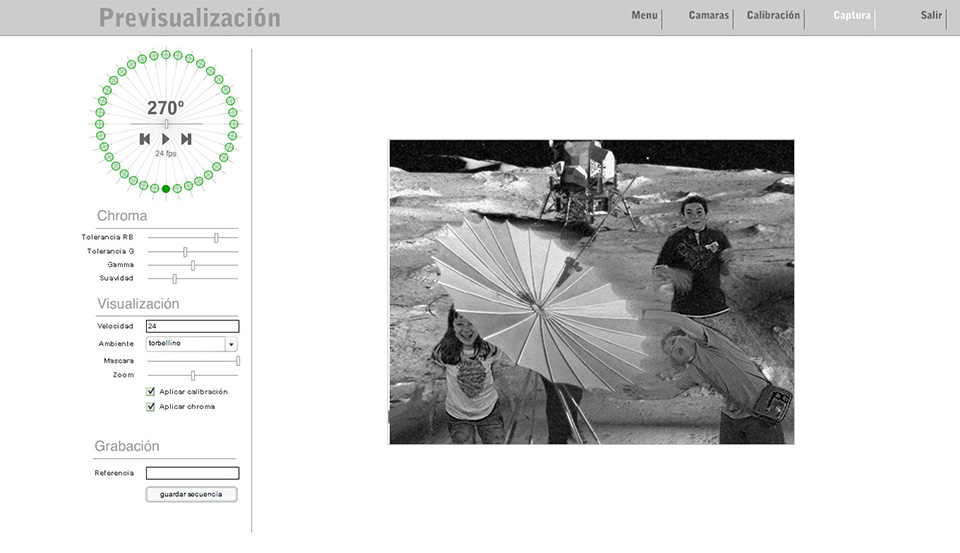Click the Grabación section heading
Screen dimensions: 960x553
[x=127, y=446]
